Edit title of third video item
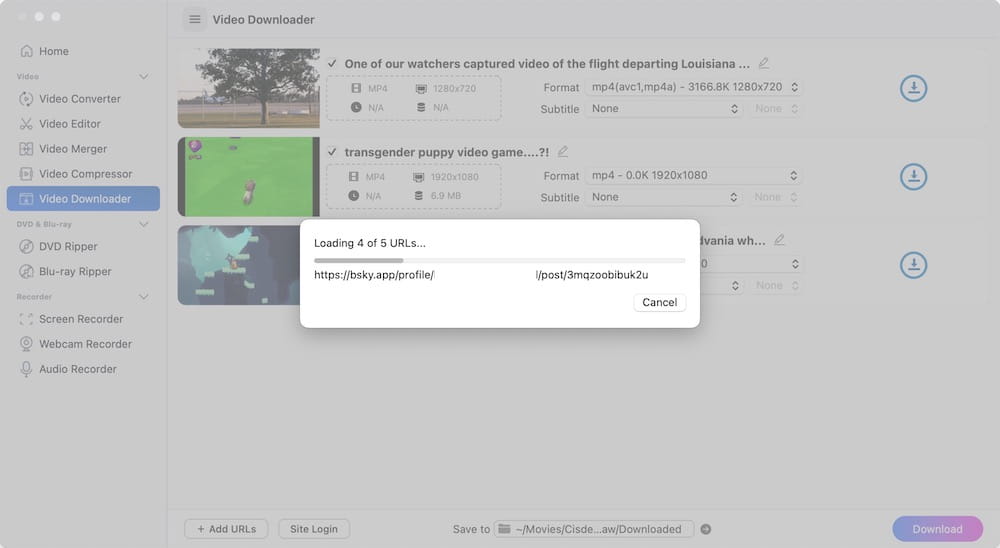The width and height of the screenshot is (1000, 548). tap(779, 240)
